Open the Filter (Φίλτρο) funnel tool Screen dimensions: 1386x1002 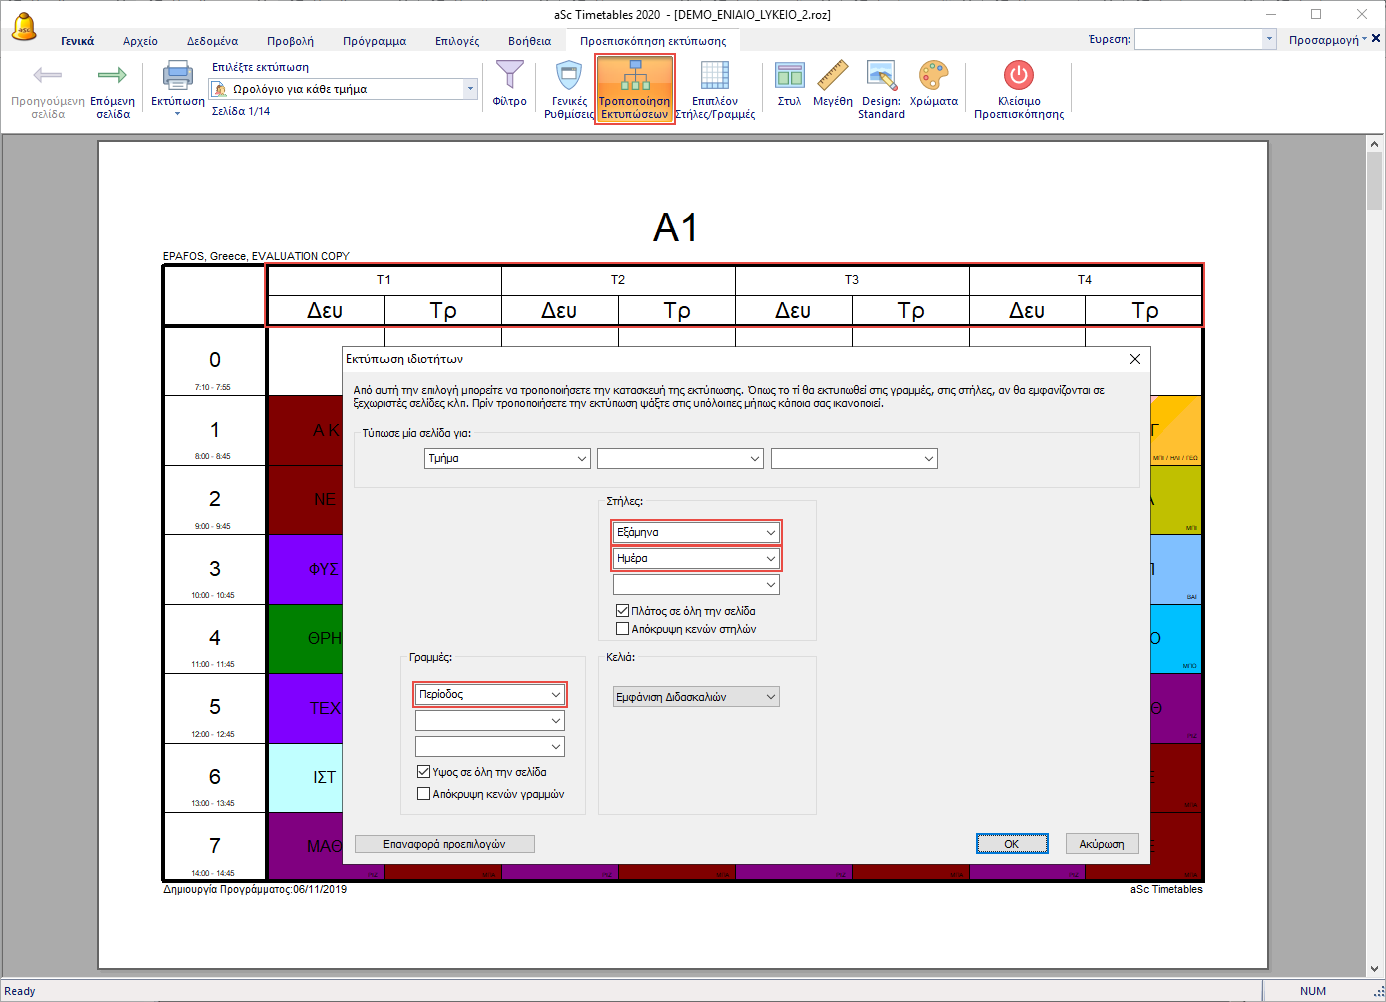[x=509, y=76]
